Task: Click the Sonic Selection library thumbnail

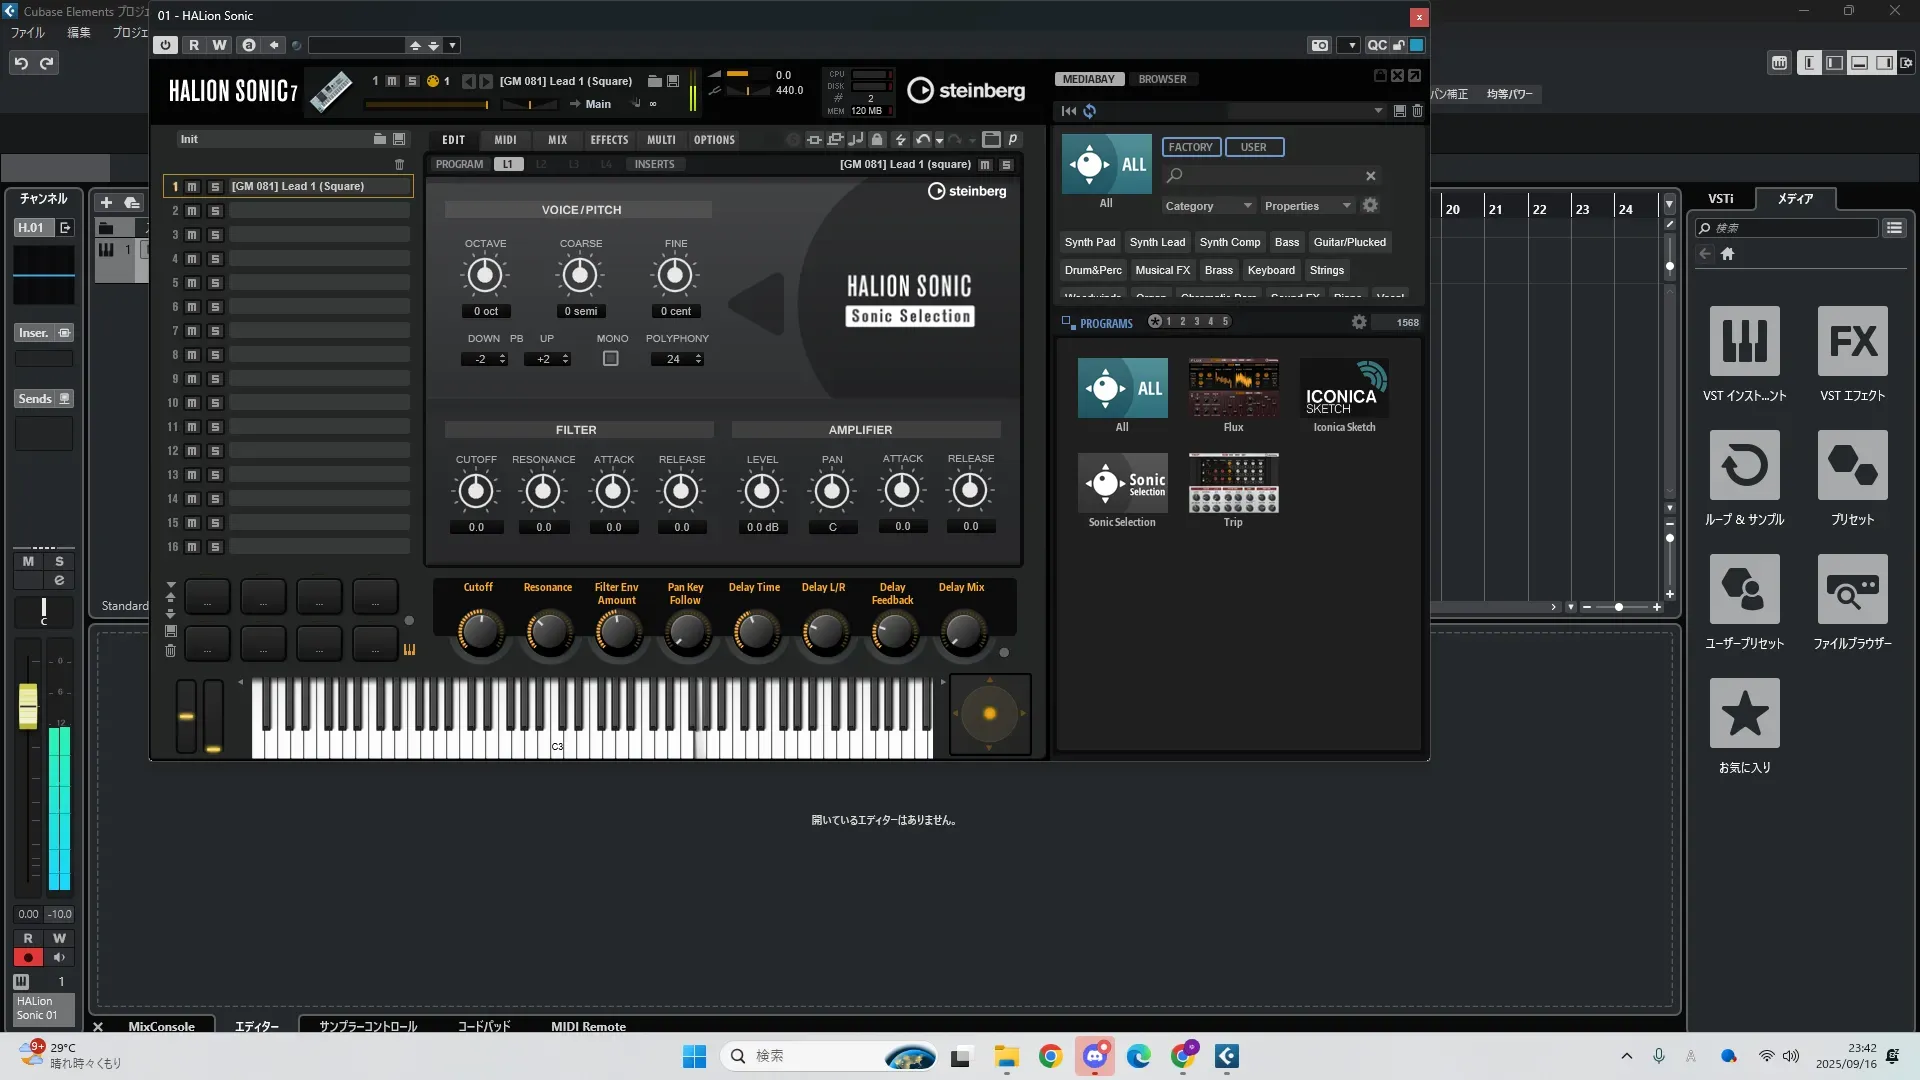Action: click(1122, 483)
